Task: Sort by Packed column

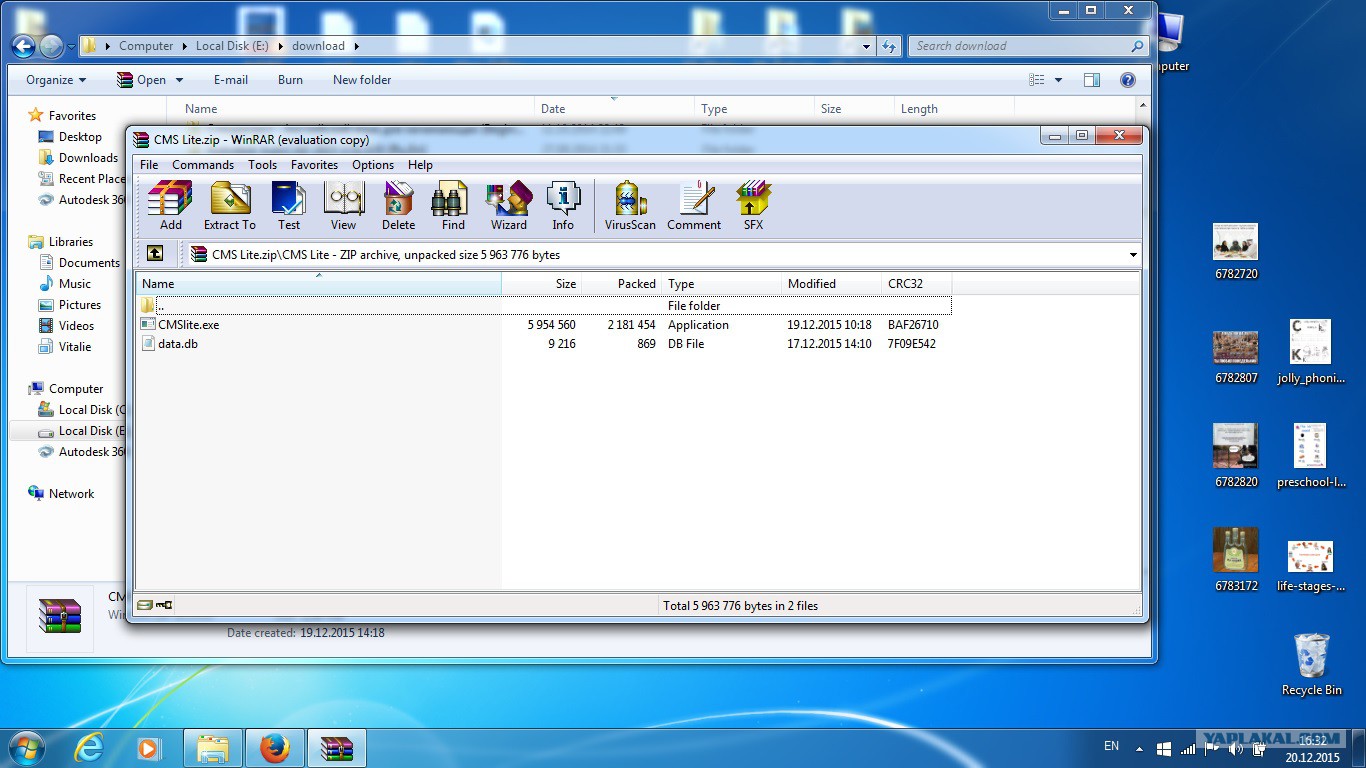Action: point(622,284)
